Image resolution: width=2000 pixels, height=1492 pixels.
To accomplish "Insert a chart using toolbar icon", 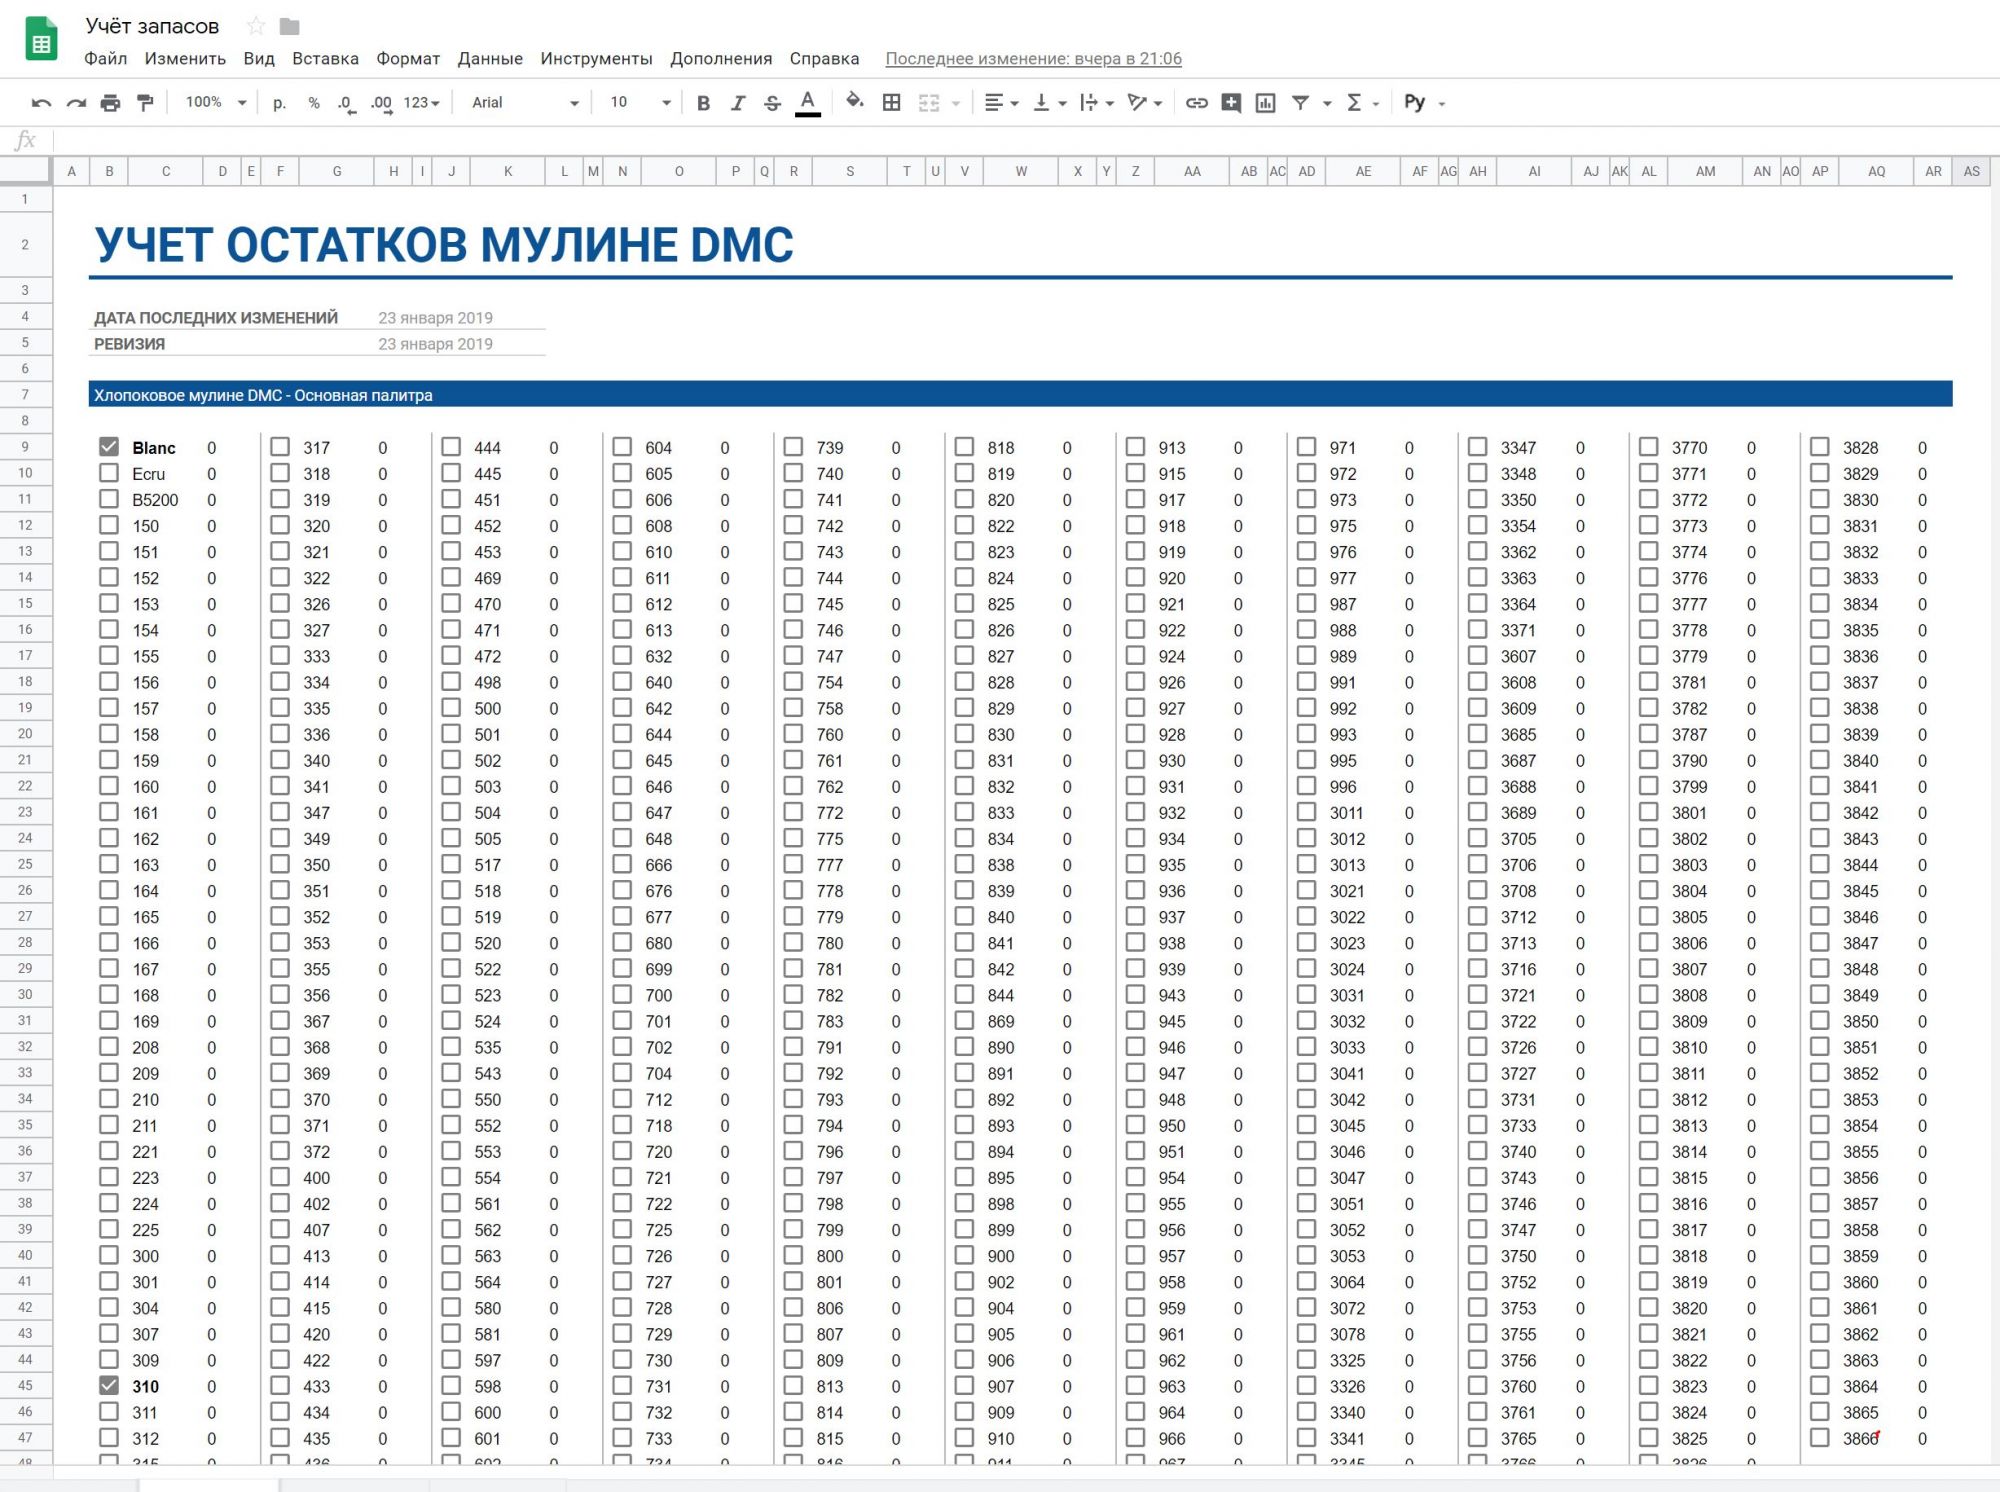I will point(1265,103).
